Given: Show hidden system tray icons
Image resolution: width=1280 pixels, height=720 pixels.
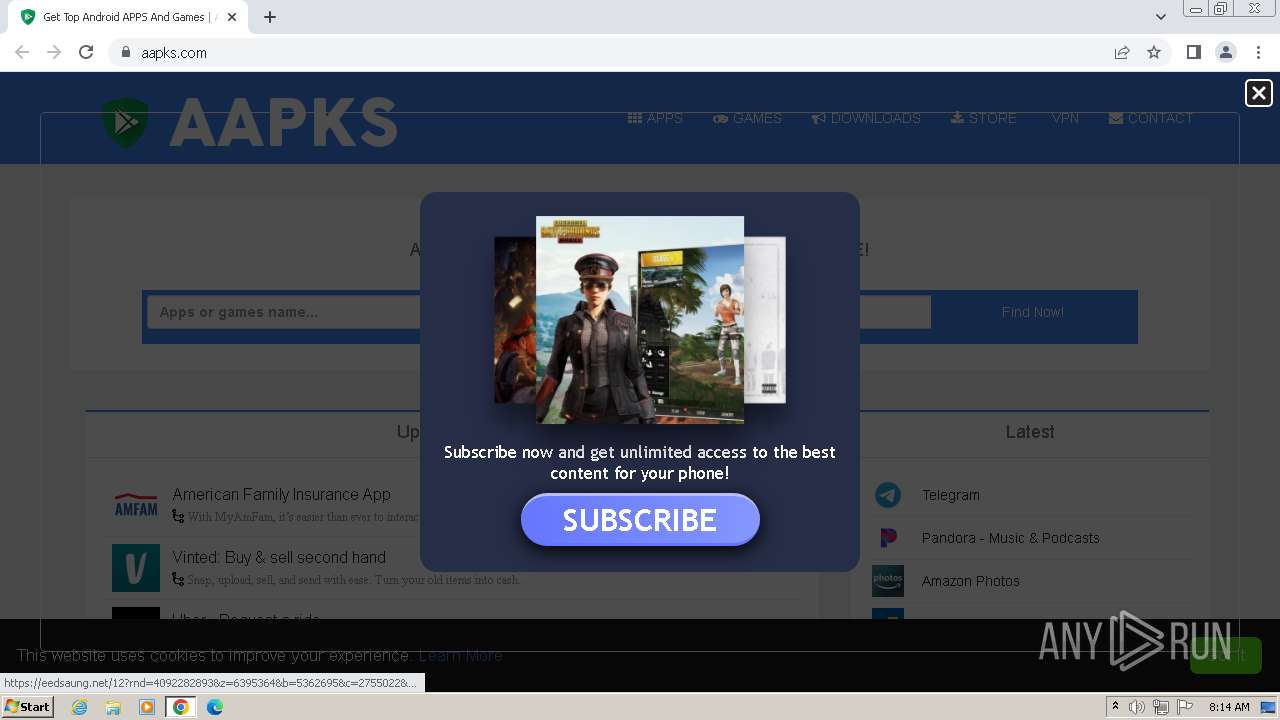Looking at the screenshot, I should point(1115,707).
